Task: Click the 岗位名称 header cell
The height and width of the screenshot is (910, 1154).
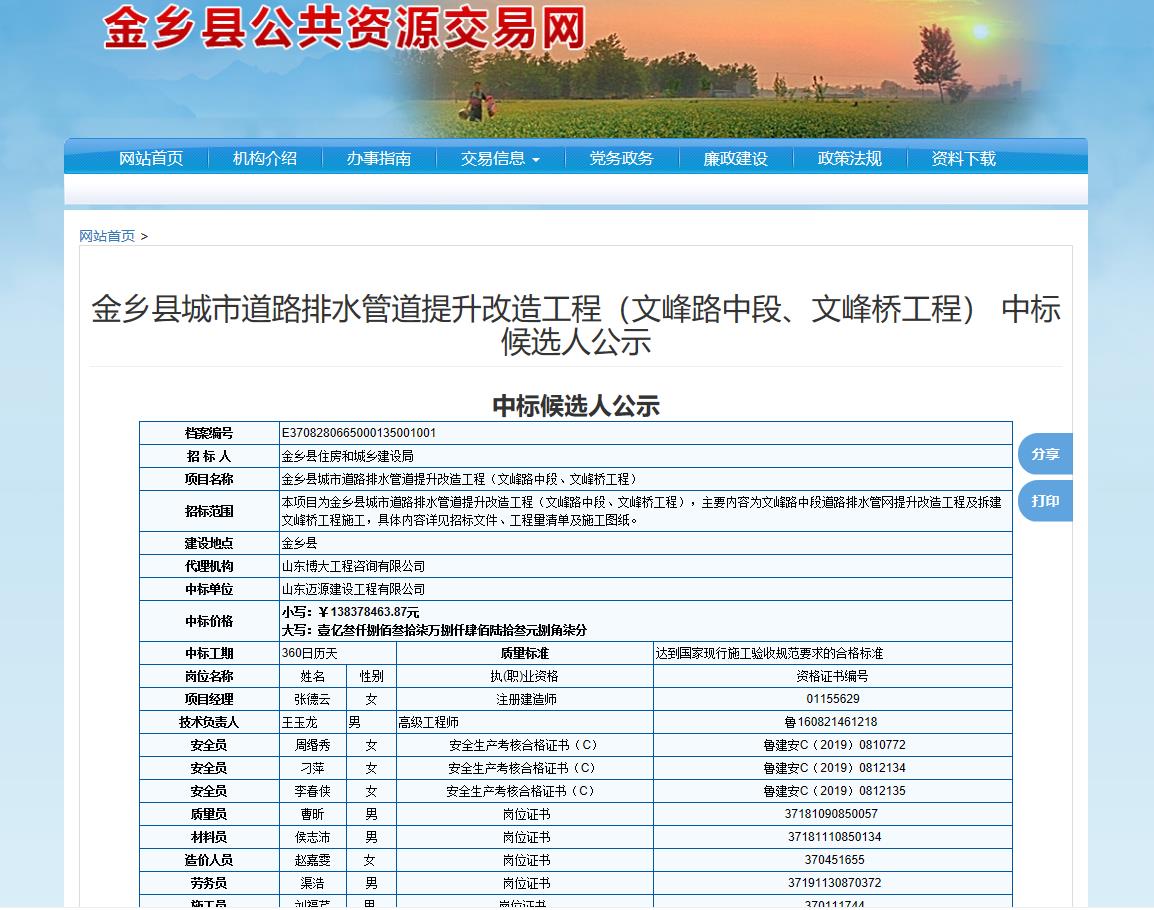Action: click(x=209, y=676)
